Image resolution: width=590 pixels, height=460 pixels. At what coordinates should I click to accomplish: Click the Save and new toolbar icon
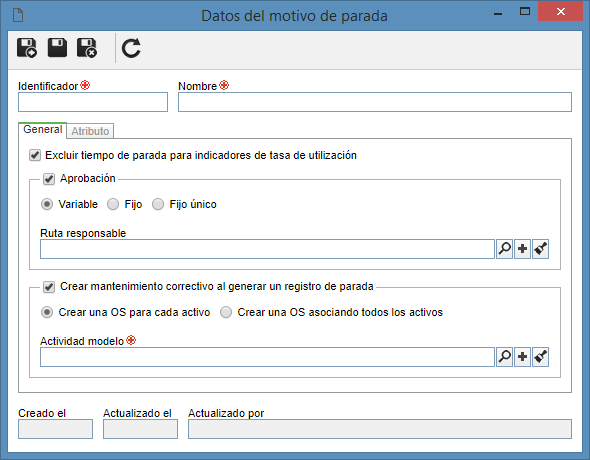tap(27, 48)
